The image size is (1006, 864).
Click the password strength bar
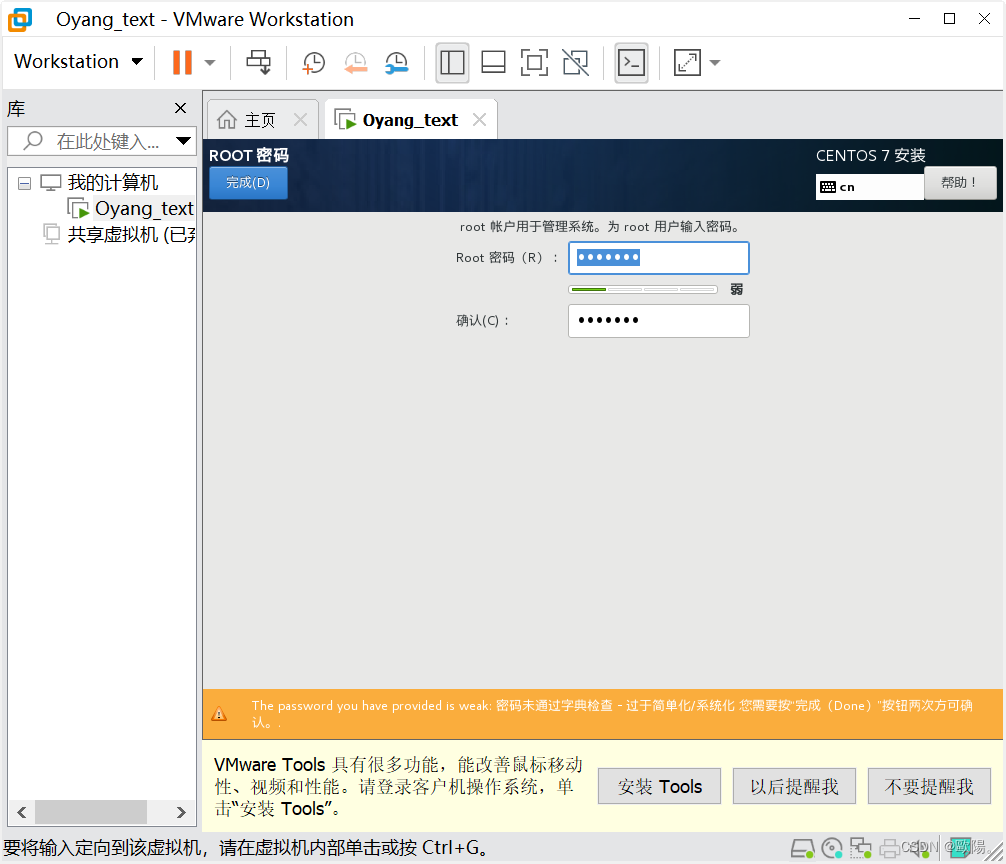click(x=643, y=289)
